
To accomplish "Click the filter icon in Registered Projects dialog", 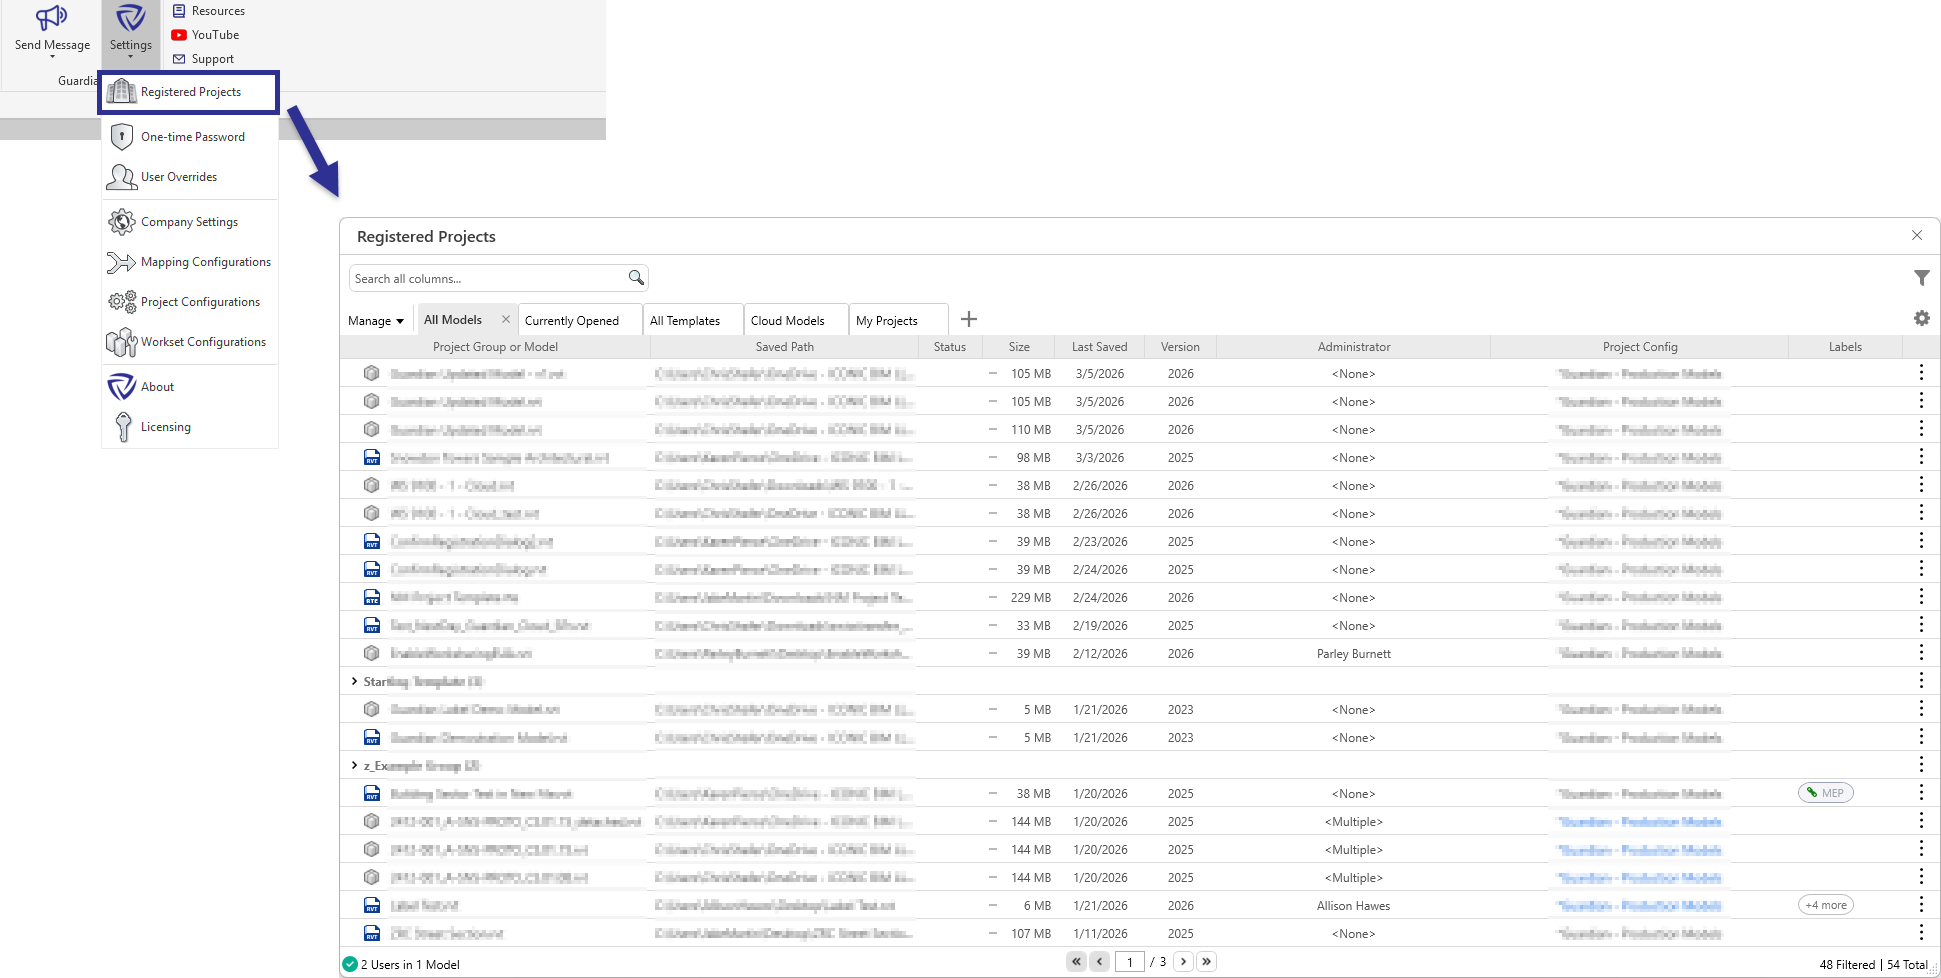I will pyautogui.click(x=1922, y=277).
